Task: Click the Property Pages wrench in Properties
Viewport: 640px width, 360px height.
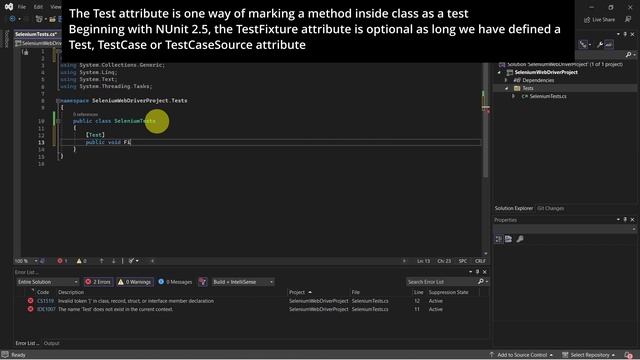Action: click(520, 239)
